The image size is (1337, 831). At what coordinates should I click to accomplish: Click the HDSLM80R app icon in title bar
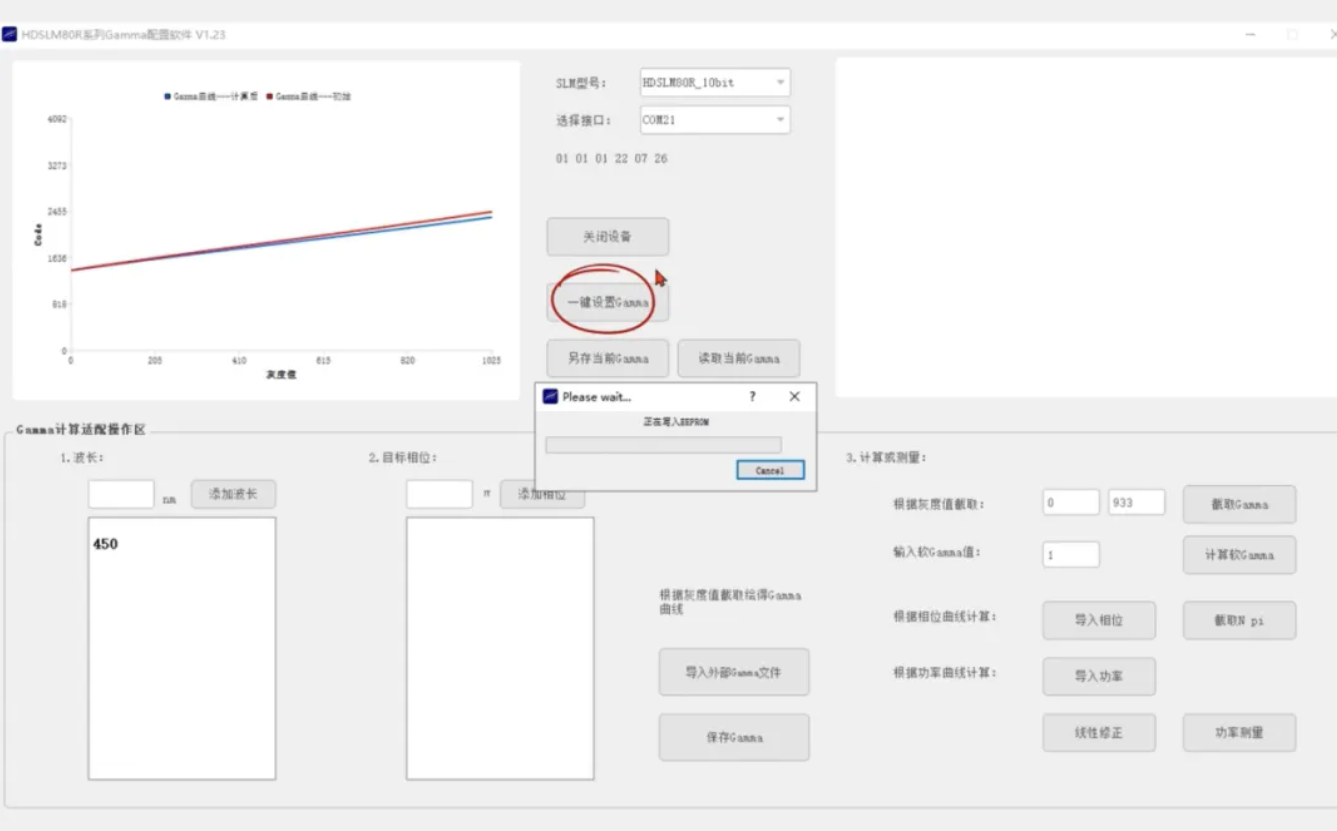coord(9,35)
